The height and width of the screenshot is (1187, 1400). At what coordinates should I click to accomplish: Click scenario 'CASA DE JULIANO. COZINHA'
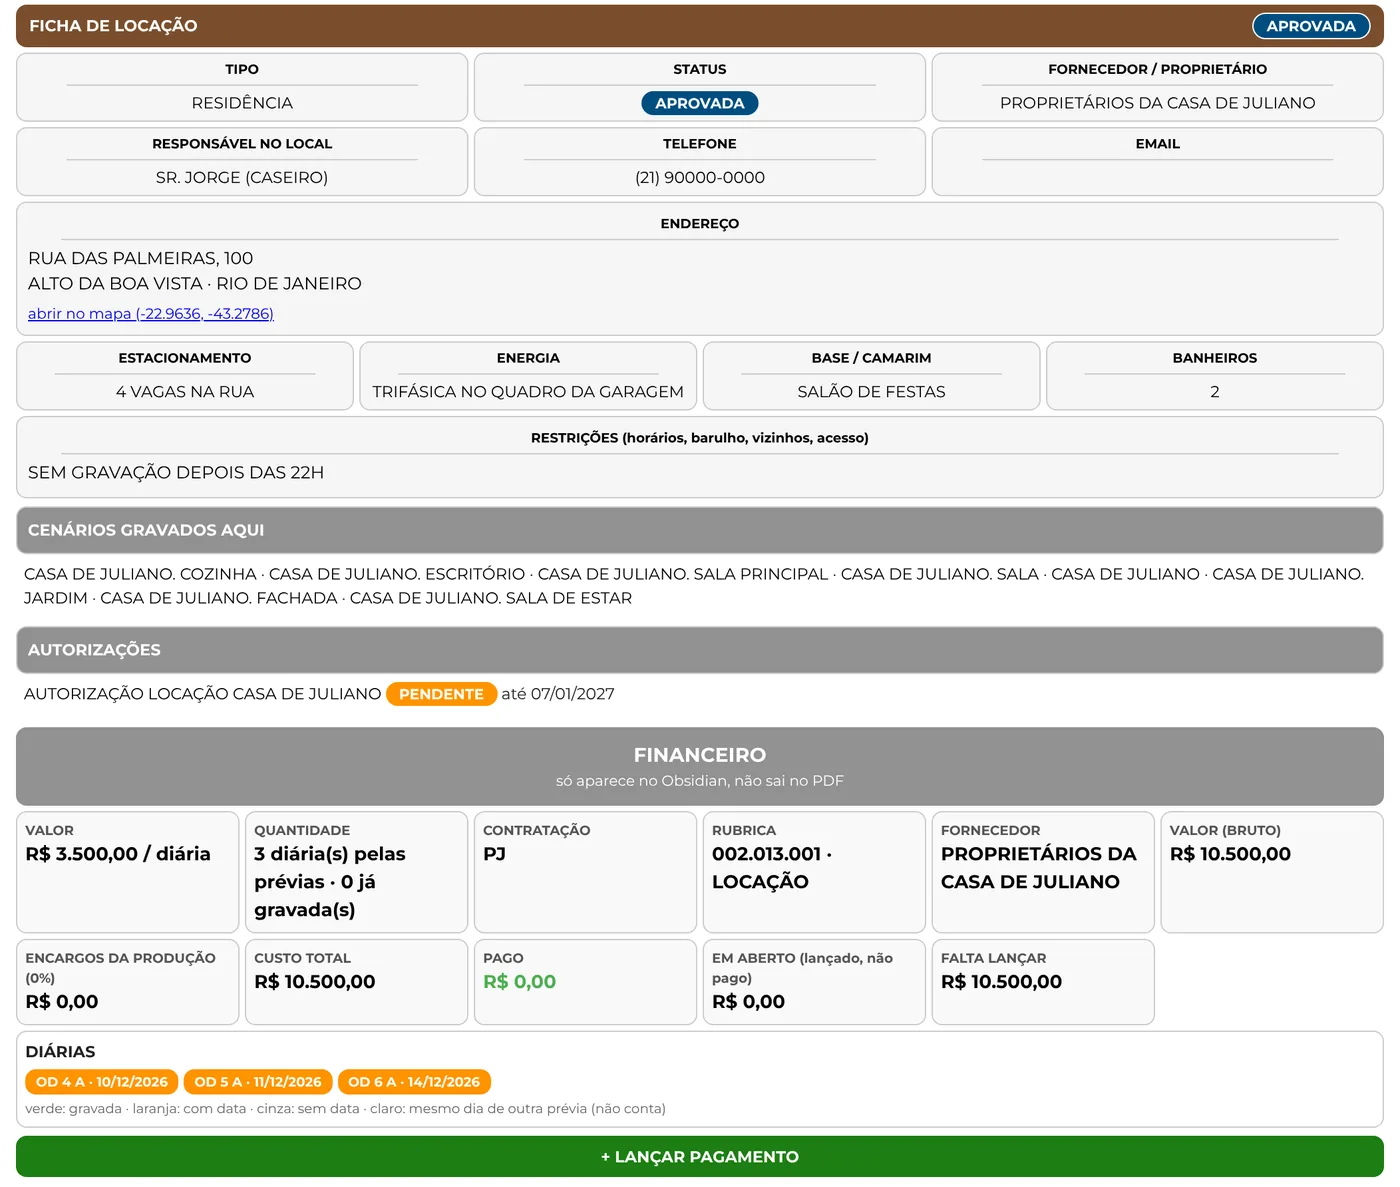(140, 574)
